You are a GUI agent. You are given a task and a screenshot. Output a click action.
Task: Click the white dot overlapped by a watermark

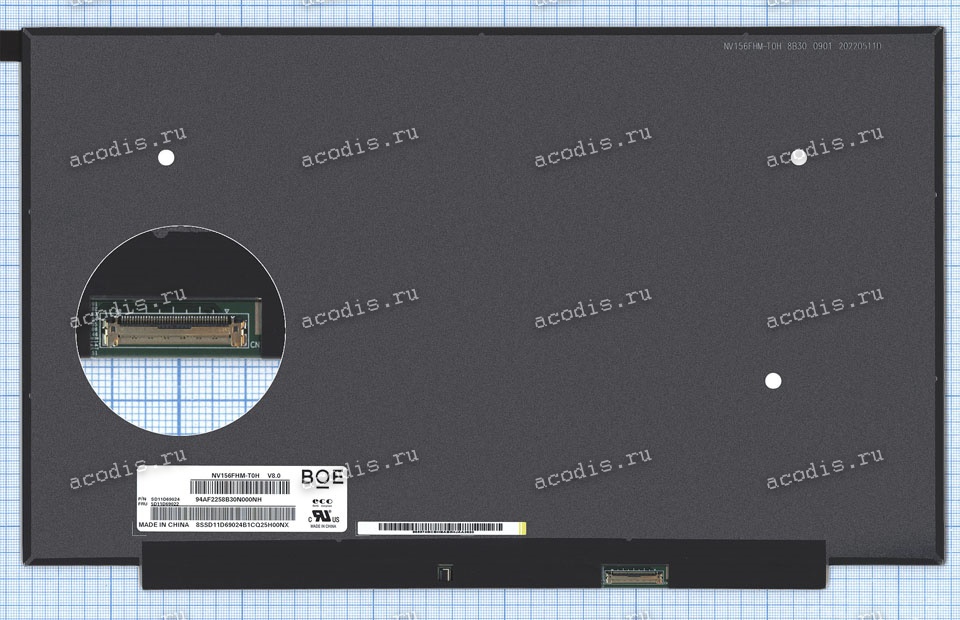tap(799, 157)
